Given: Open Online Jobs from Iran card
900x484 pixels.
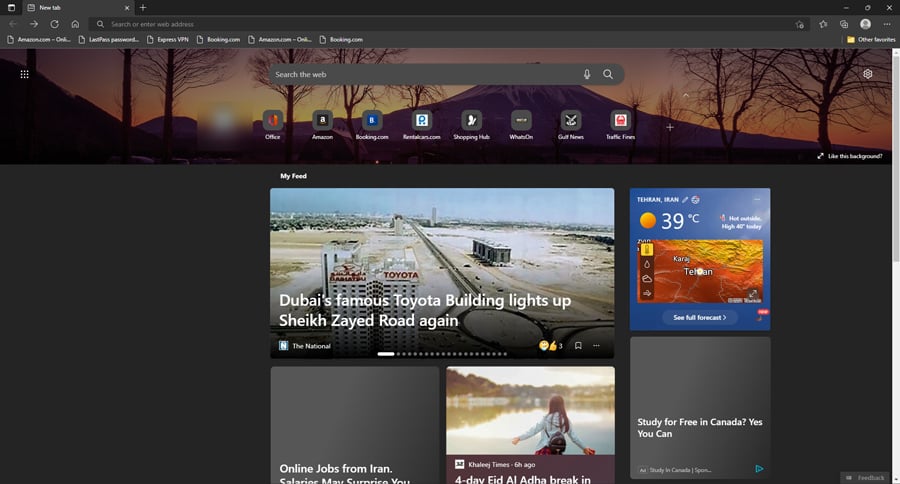Looking at the screenshot, I should pyautogui.click(x=355, y=425).
